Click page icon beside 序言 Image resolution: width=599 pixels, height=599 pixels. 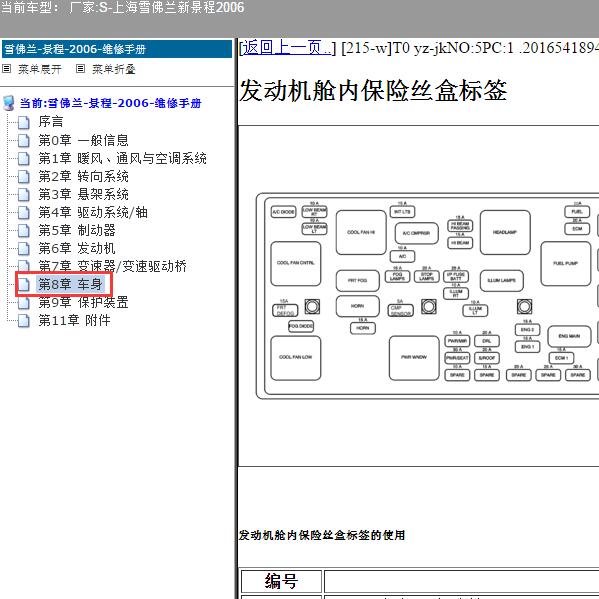click(x=24, y=122)
